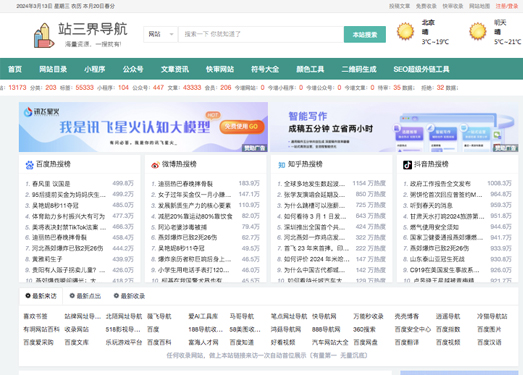Focus the 搜索一下 search input field

click(x=261, y=34)
